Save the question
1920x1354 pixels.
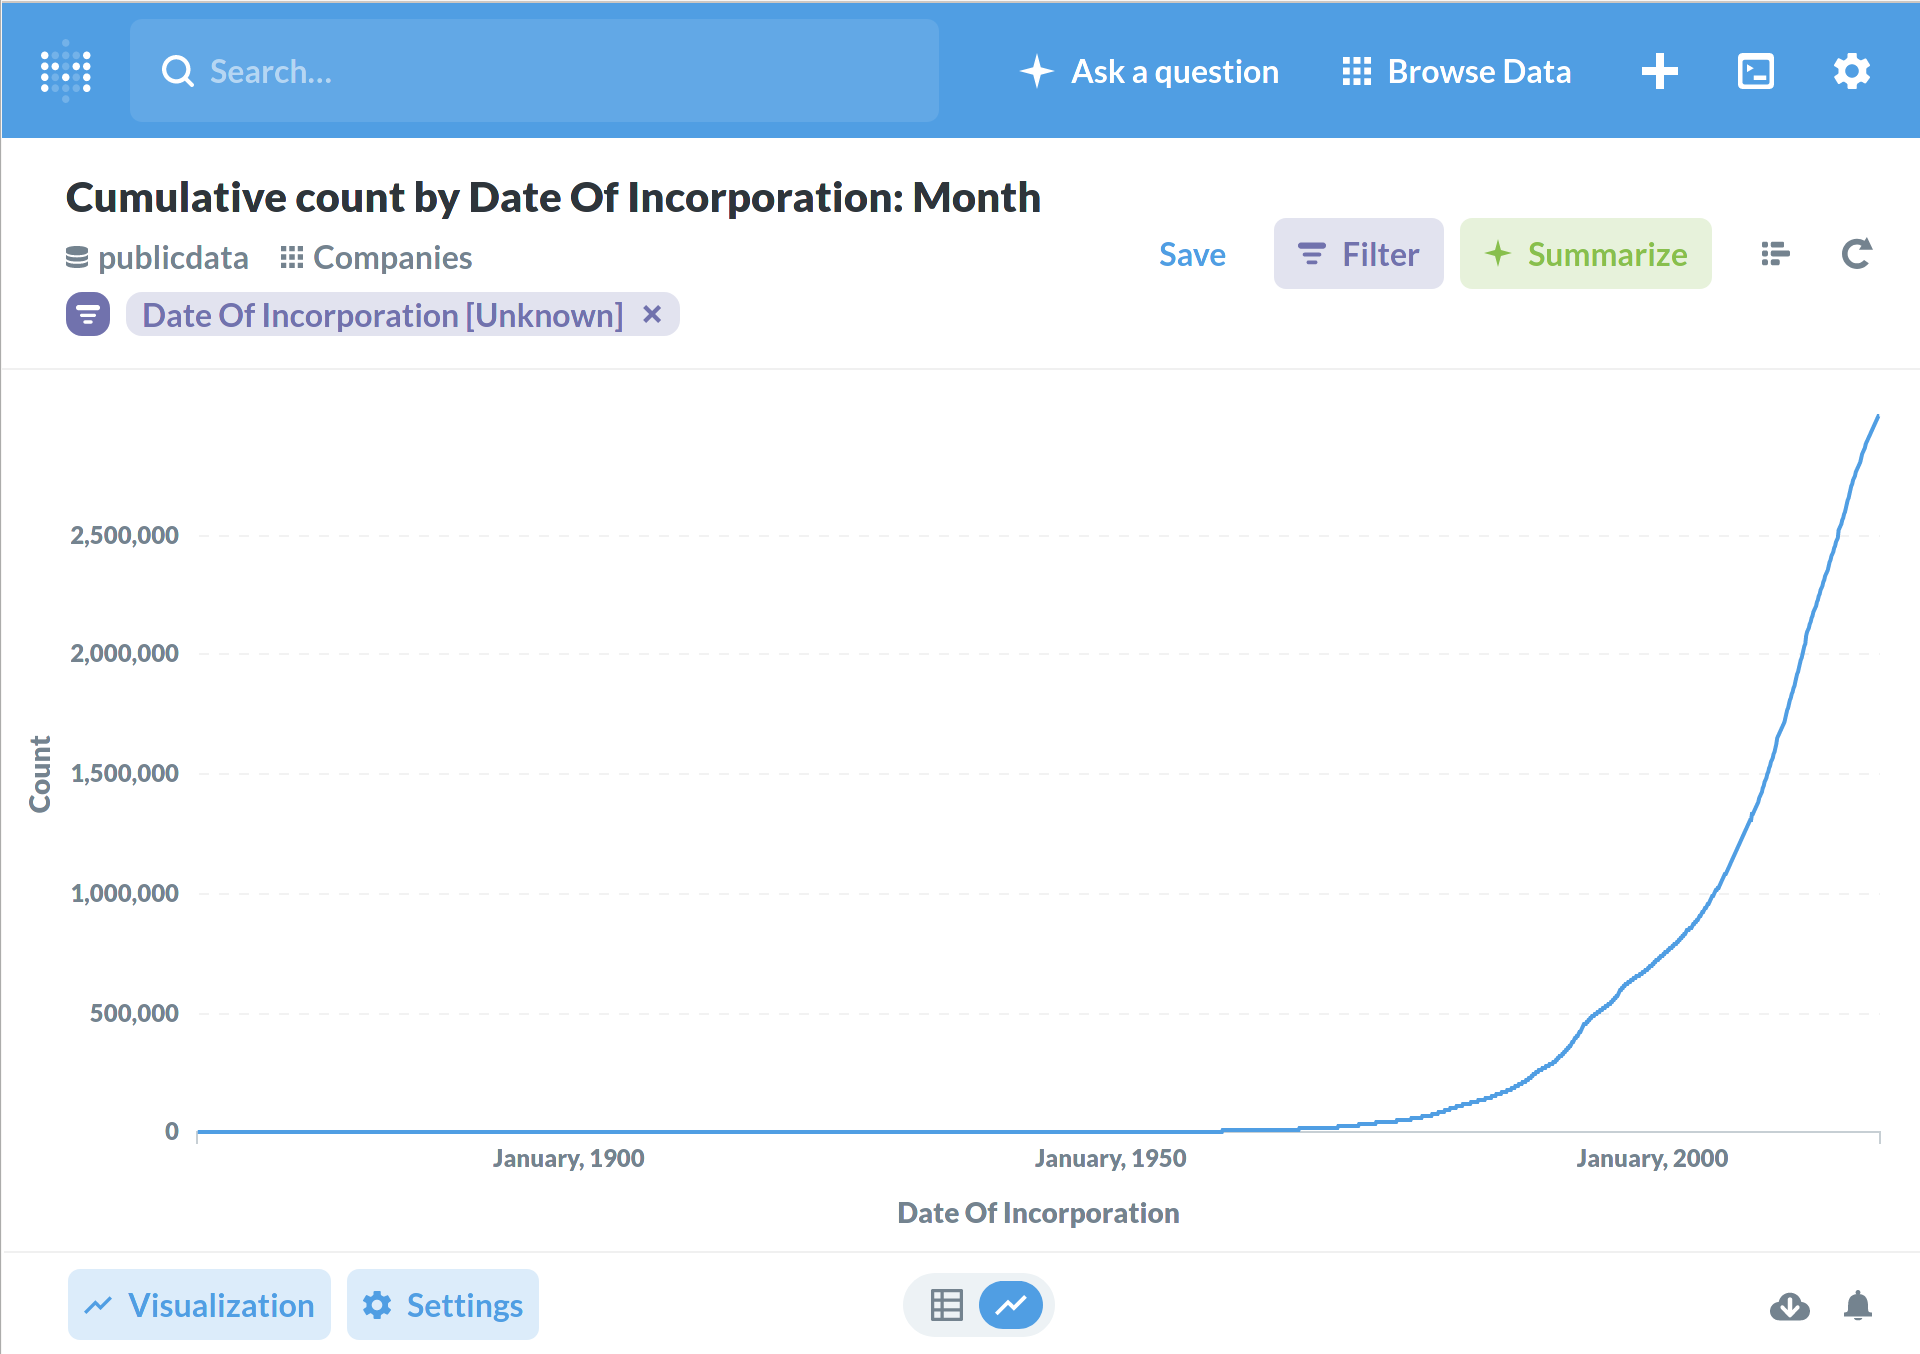click(x=1192, y=254)
